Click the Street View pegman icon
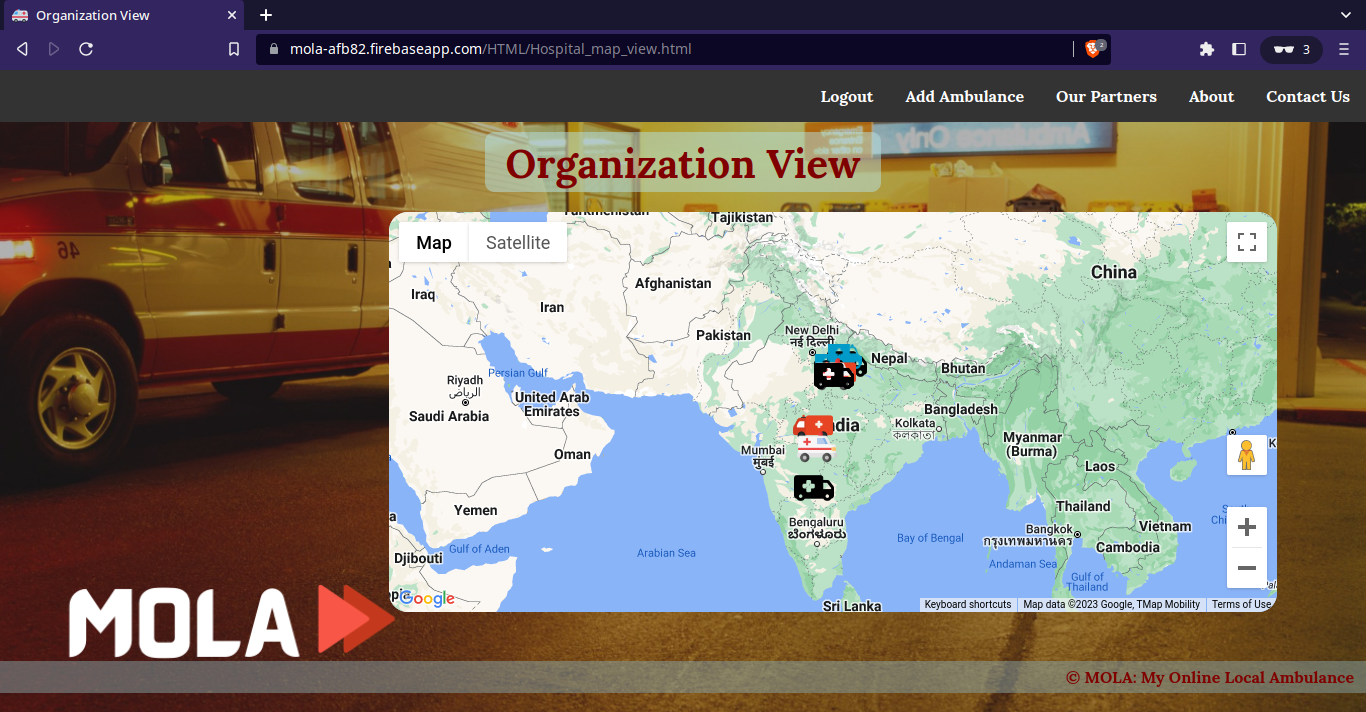This screenshot has width=1366, height=712. click(x=1246, y=455)
